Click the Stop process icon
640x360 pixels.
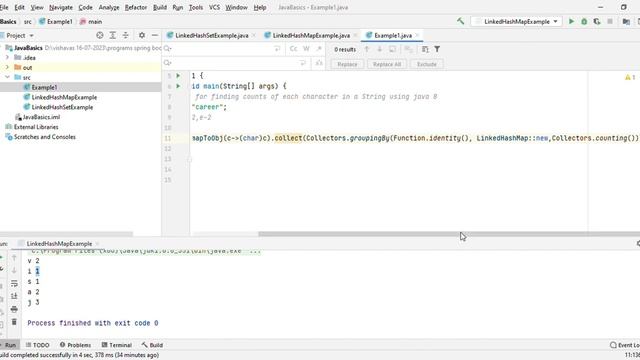coord(610,21)
